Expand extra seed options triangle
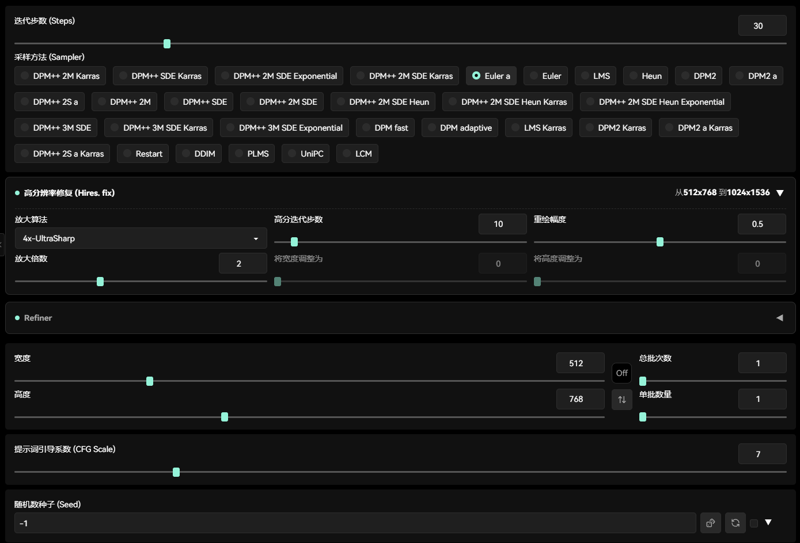The image size is (800, 543). click(768, 522)
